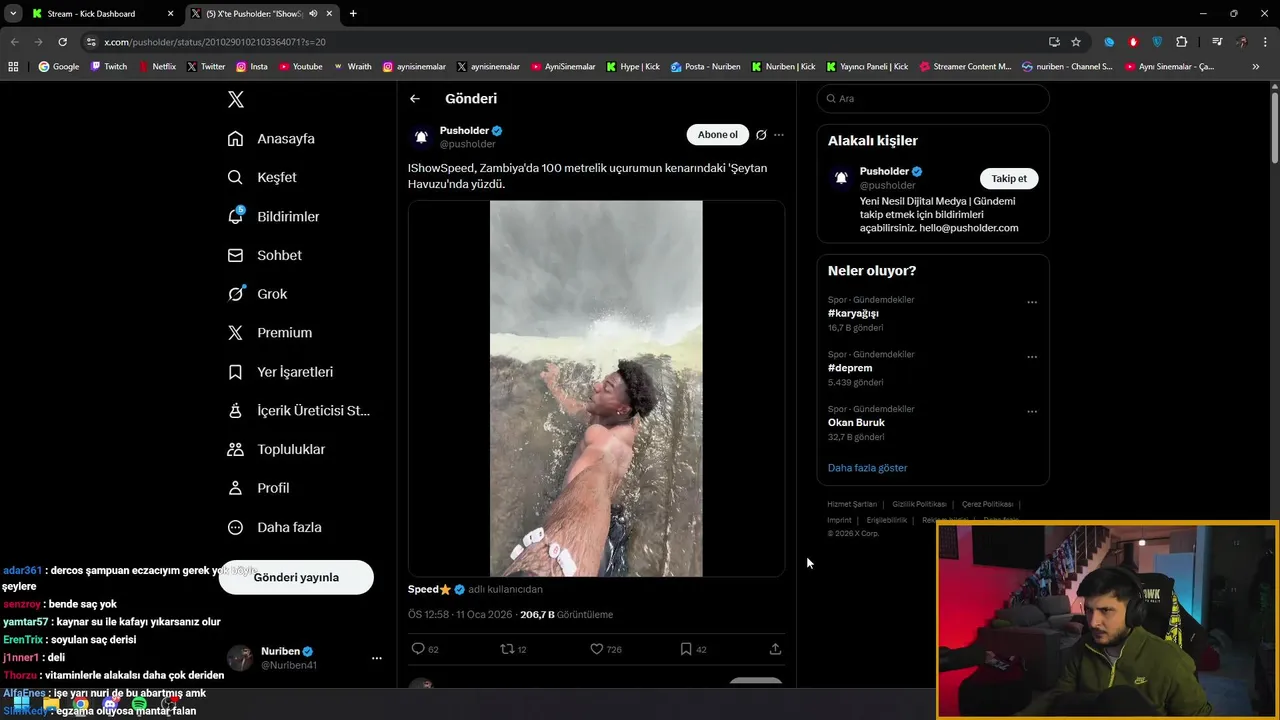Click the browser address bar URL
The image size is (1280, 720).
215,42
